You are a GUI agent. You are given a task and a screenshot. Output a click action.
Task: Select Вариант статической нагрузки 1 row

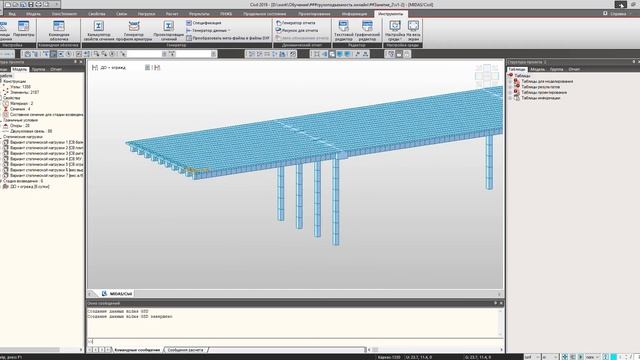point(46,142)
